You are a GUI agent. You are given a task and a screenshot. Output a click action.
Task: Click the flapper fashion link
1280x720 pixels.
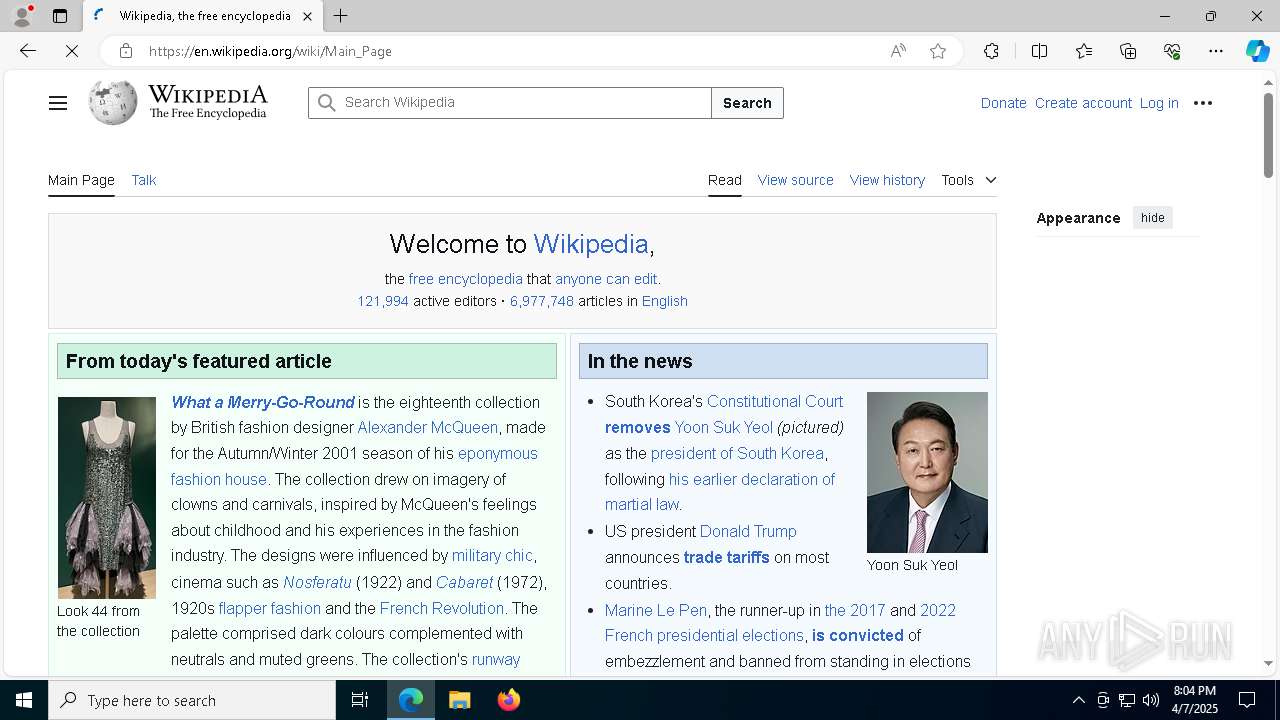coord(270,608)
